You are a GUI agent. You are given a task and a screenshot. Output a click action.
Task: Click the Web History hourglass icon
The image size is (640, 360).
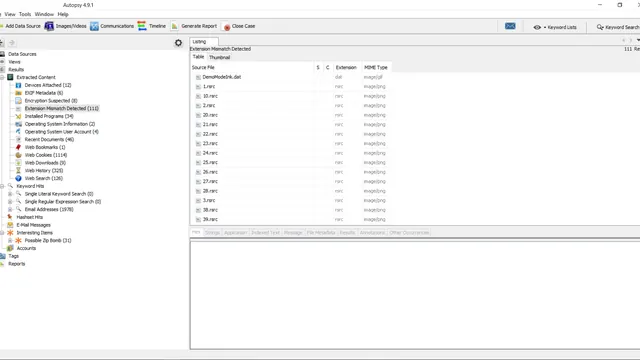(18, 171)
